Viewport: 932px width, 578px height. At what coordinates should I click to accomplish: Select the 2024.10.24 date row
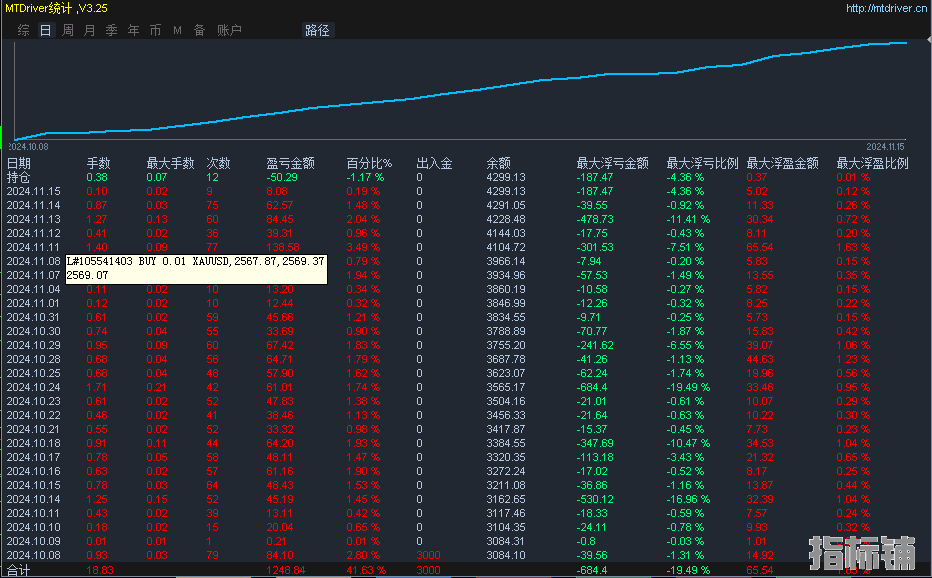[33, 387]
